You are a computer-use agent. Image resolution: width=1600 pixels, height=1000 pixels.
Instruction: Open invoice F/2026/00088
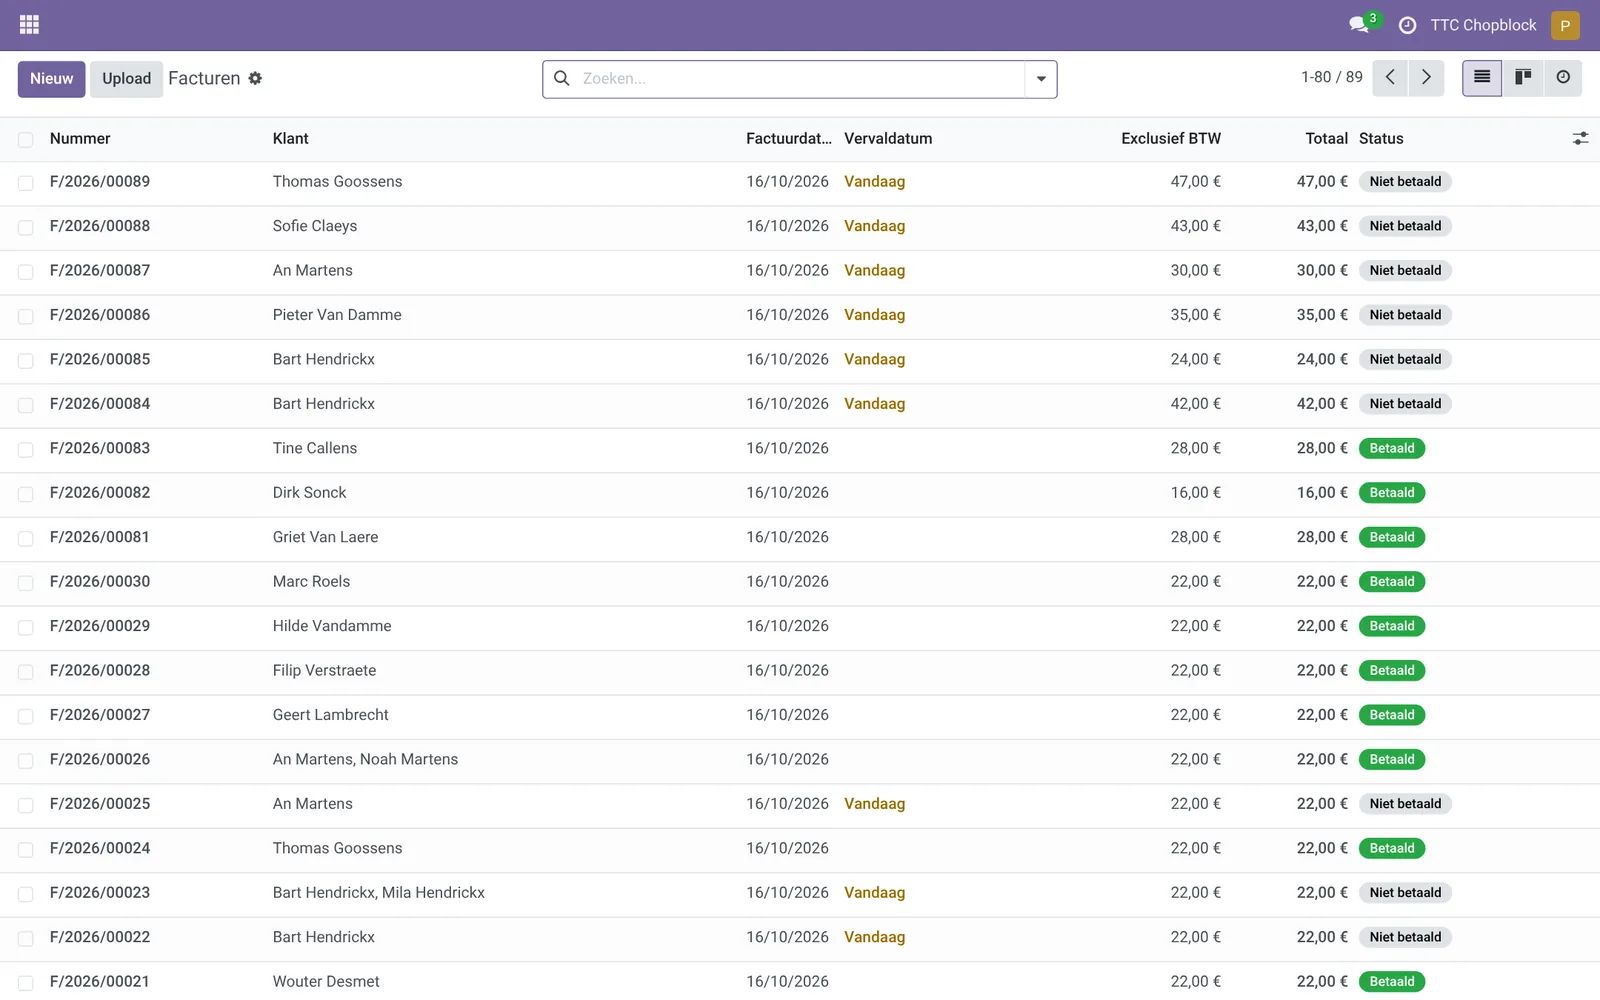point(100,226)
